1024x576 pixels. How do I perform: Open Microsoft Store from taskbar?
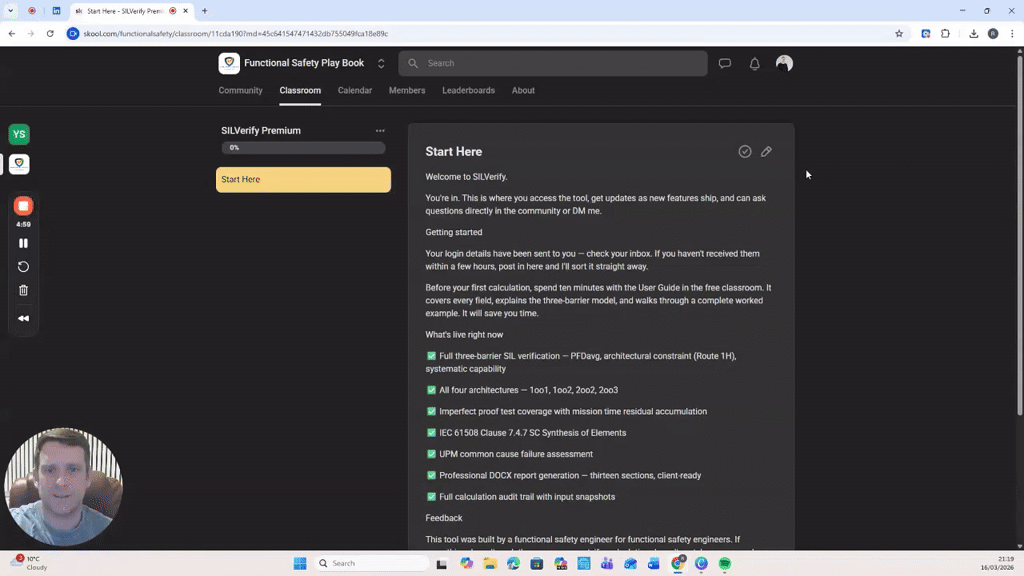tap(537, 563)
